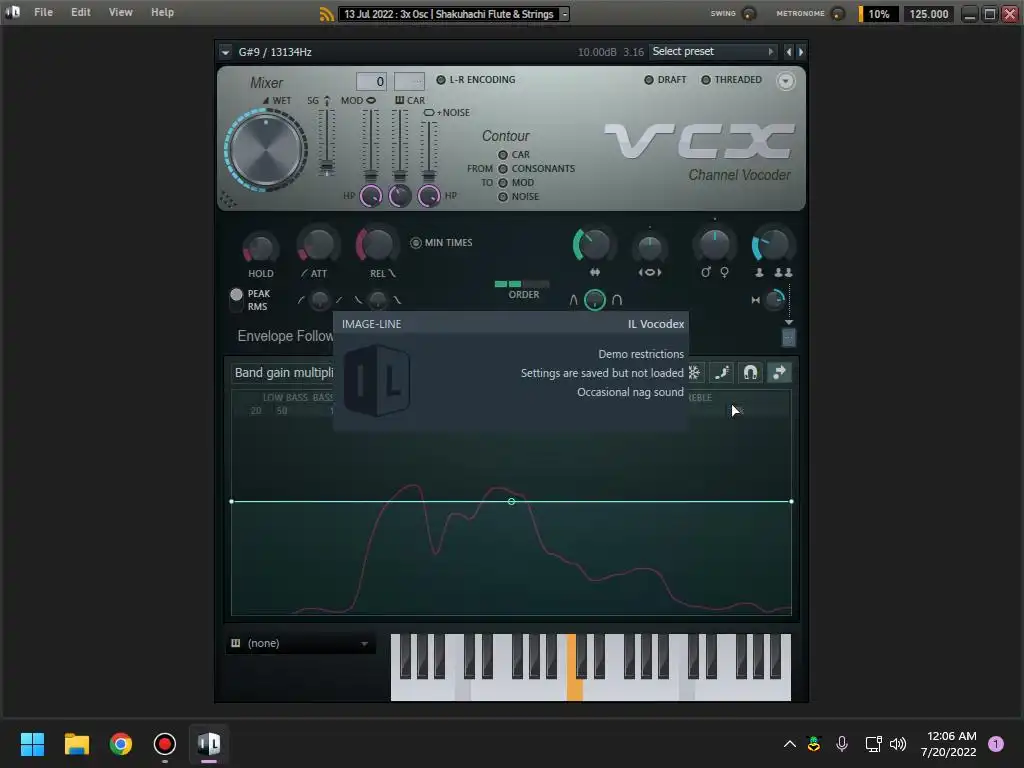Click the IL Vocodex title in the popup

coord(656,324)
